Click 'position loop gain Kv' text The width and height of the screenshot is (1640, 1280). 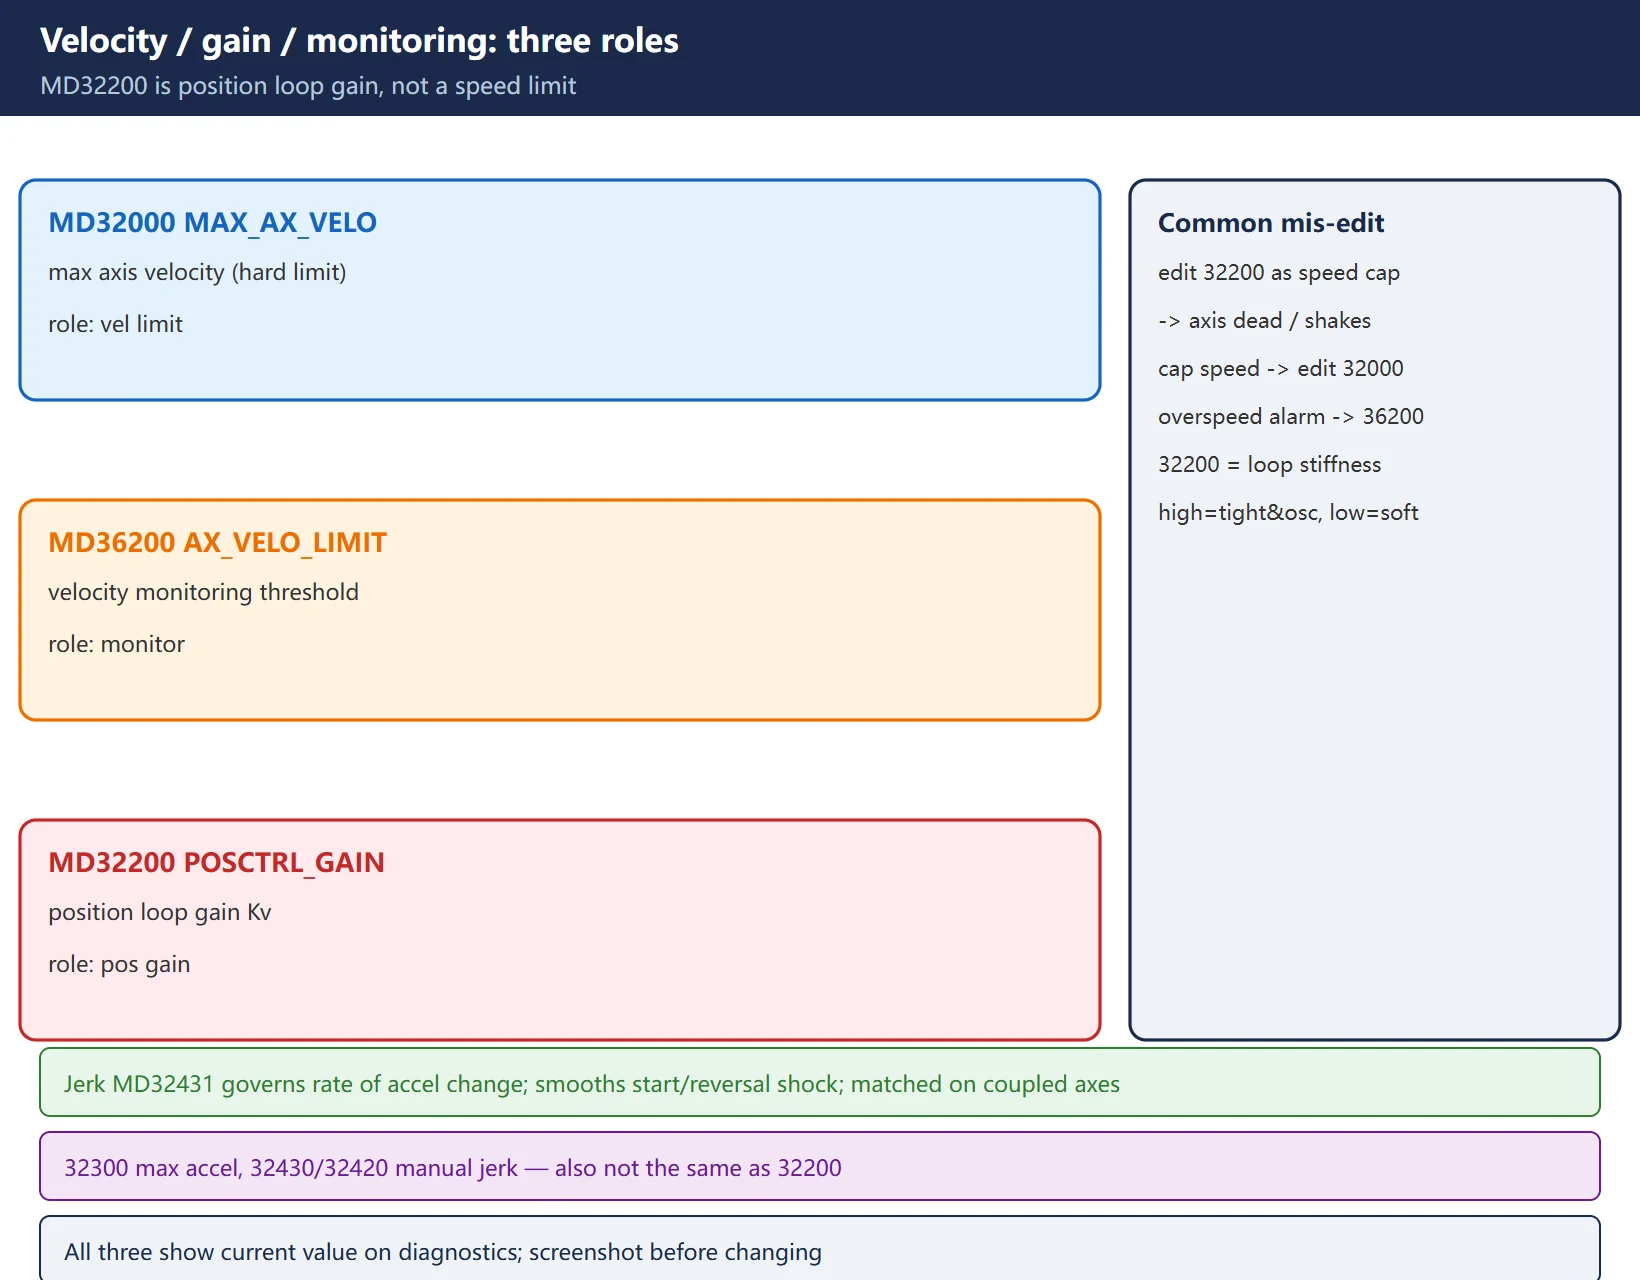(160, 912)
